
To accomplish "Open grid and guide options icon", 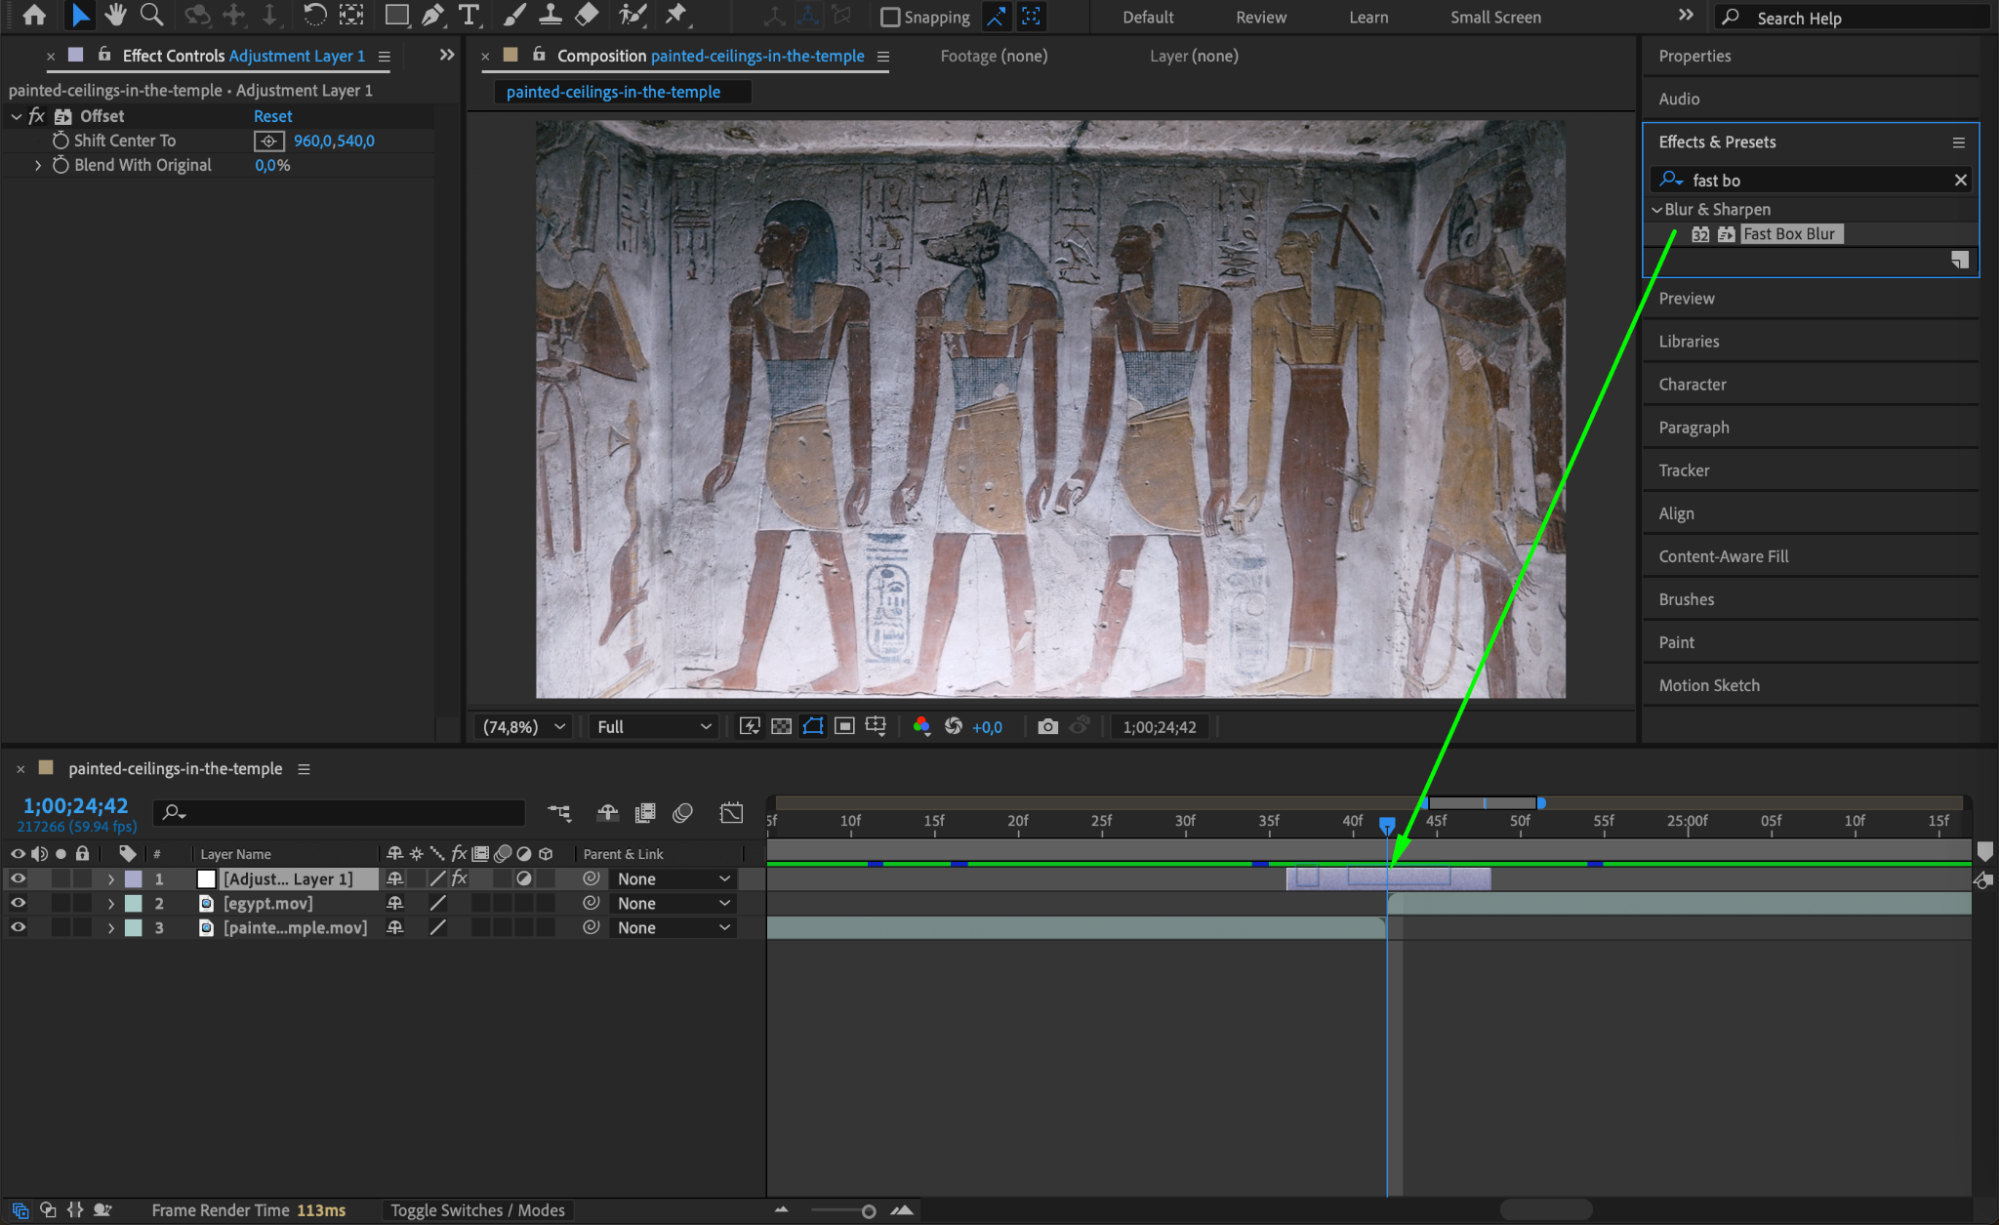I will [876, 727].
